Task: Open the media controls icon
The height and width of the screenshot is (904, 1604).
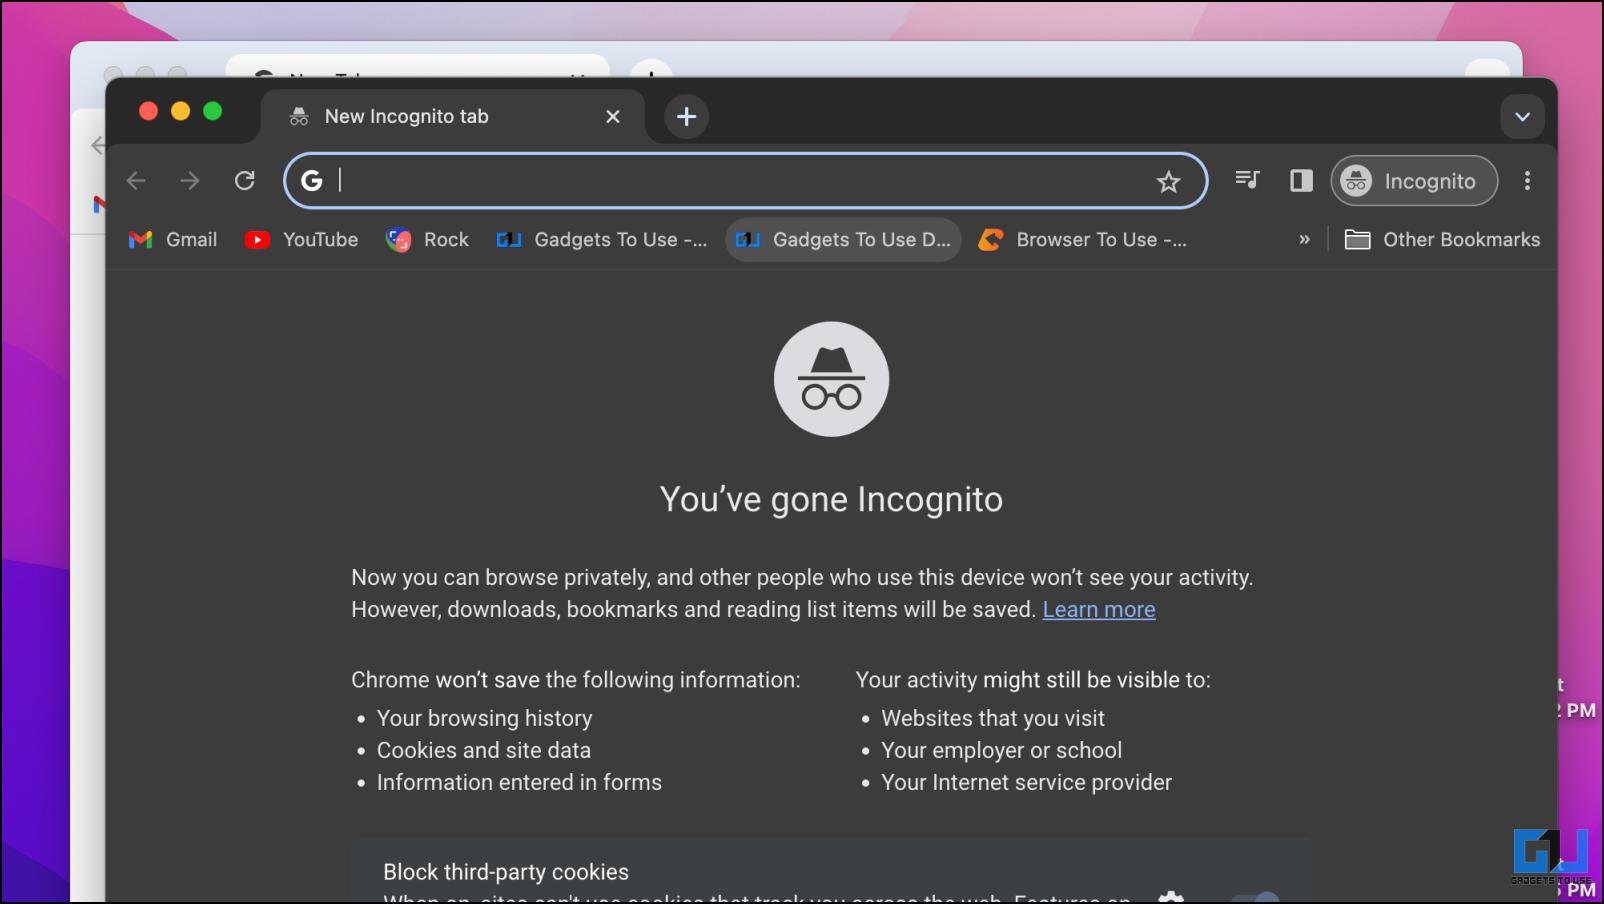Action: tap(1247, 180)
